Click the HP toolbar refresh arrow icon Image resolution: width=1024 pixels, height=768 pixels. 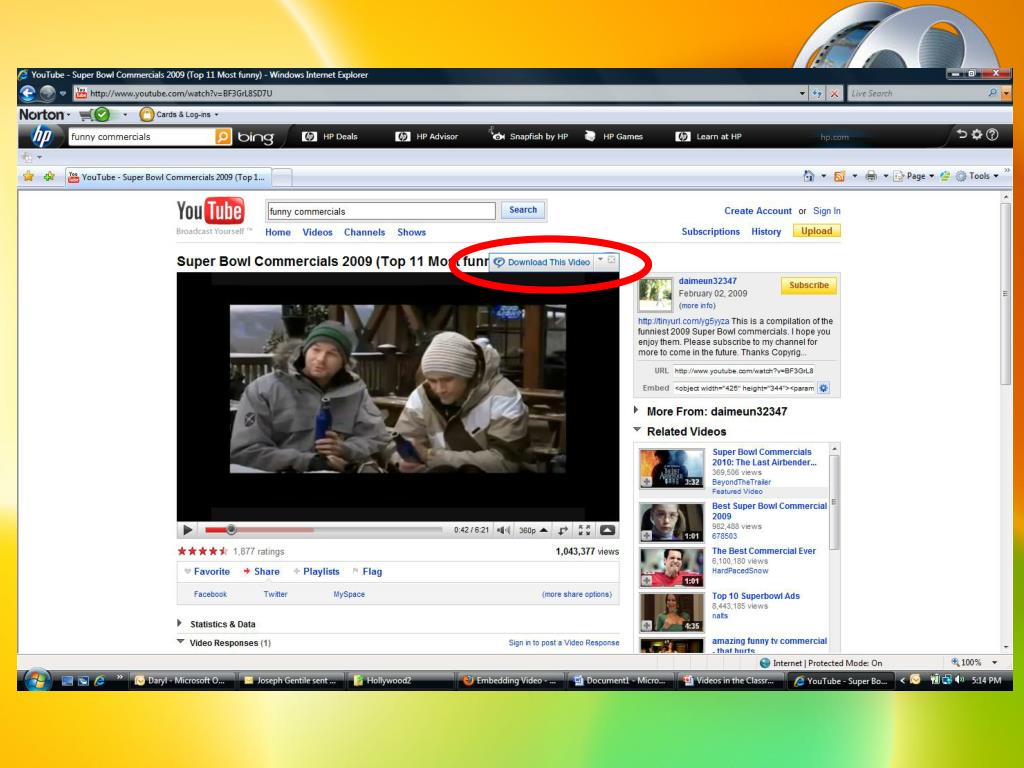tap(961, 135)
